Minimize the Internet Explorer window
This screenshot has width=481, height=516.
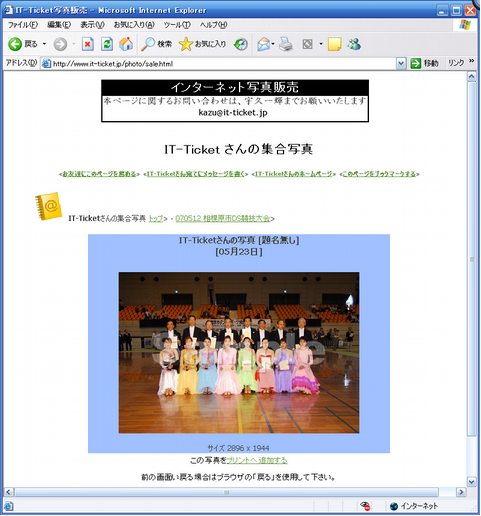442,10
